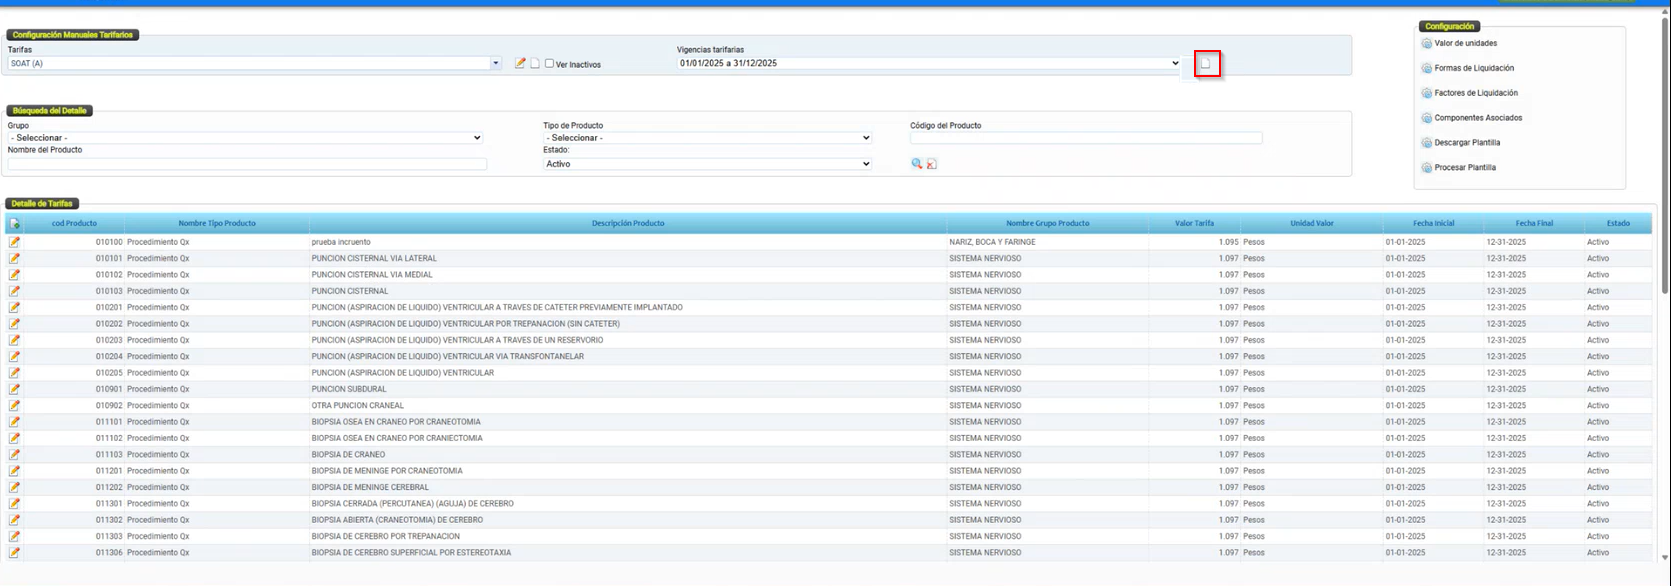1671x586 pixels.
Task: Select Formas de Liquidación option
Action: [x=1473, y=68]
